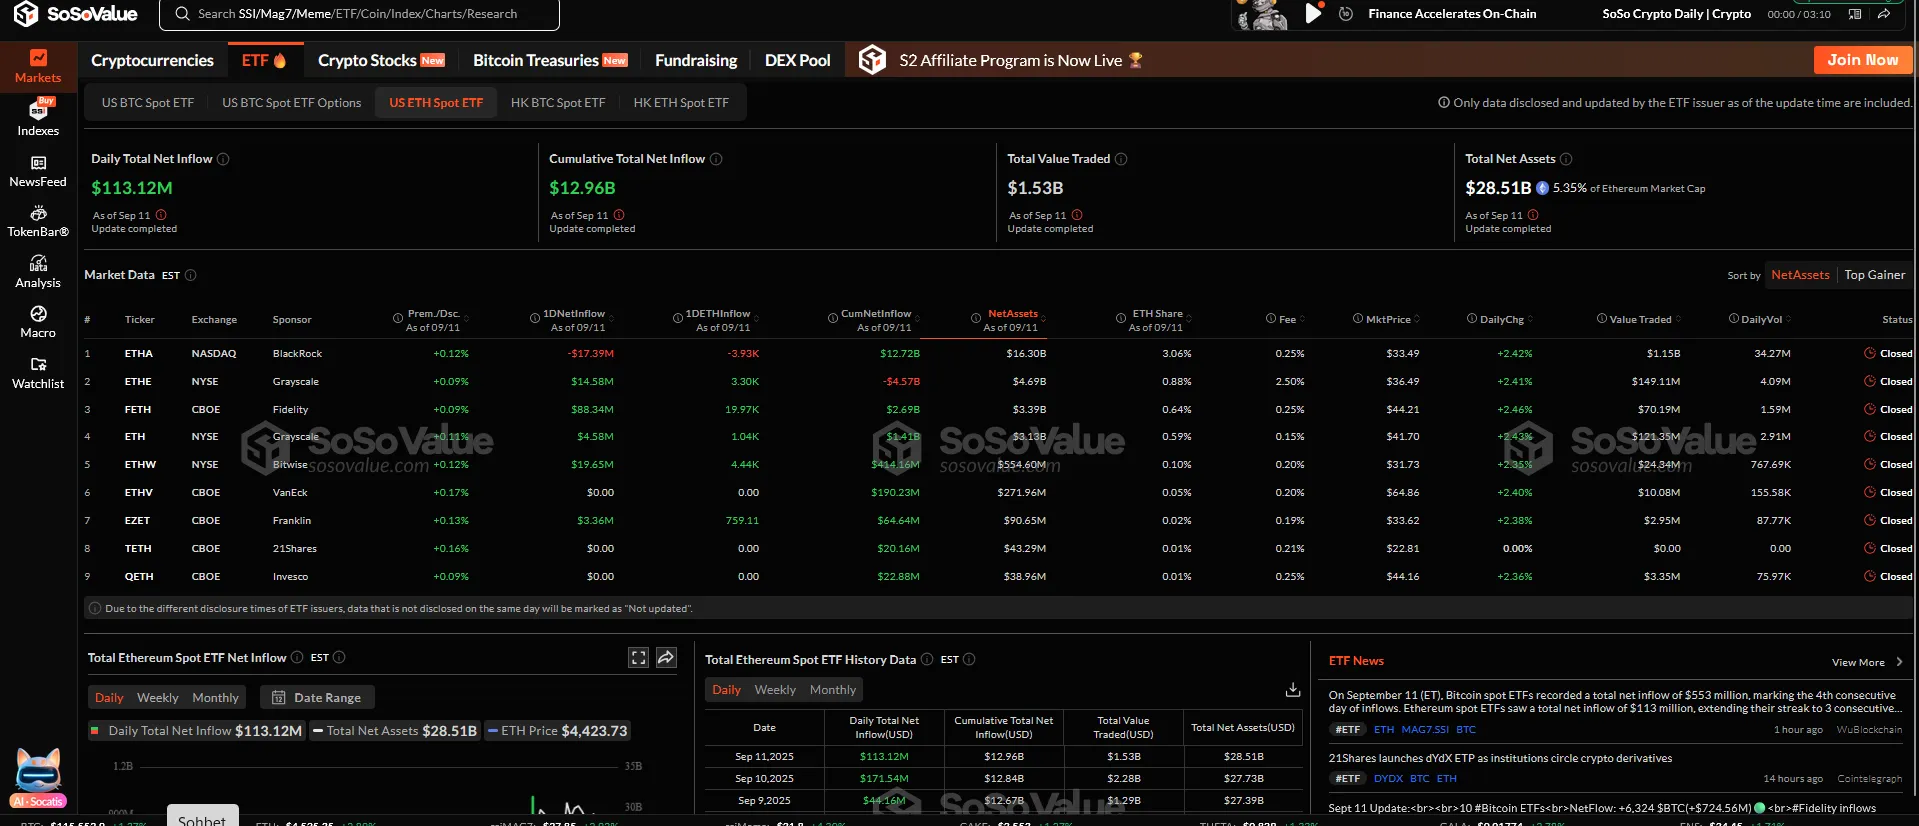The height and width of the screenshot is (826, 1919).
Task: Select HK BTC Spot ETF sub-tab
Action: (x=558, y=103)
